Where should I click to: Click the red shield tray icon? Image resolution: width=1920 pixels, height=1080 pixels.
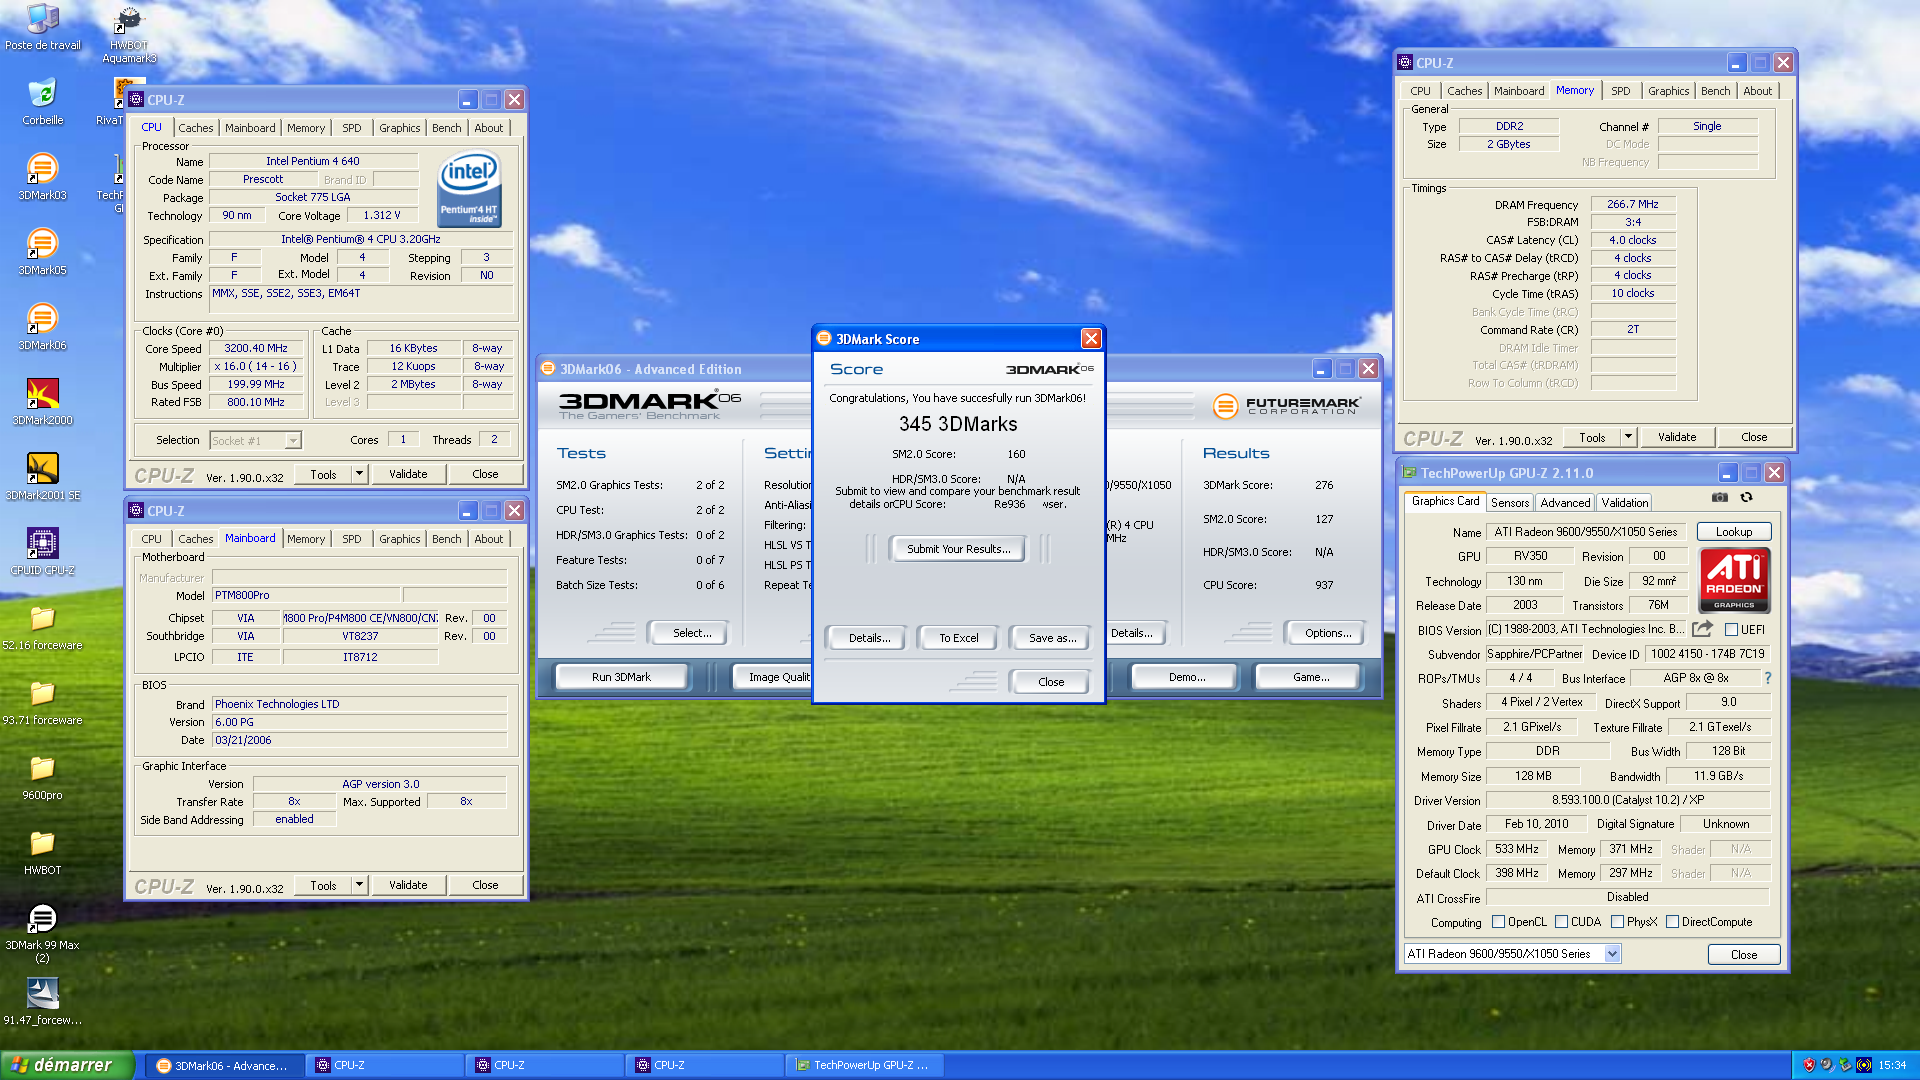pyautogui.click(x=1808, y=1065)
